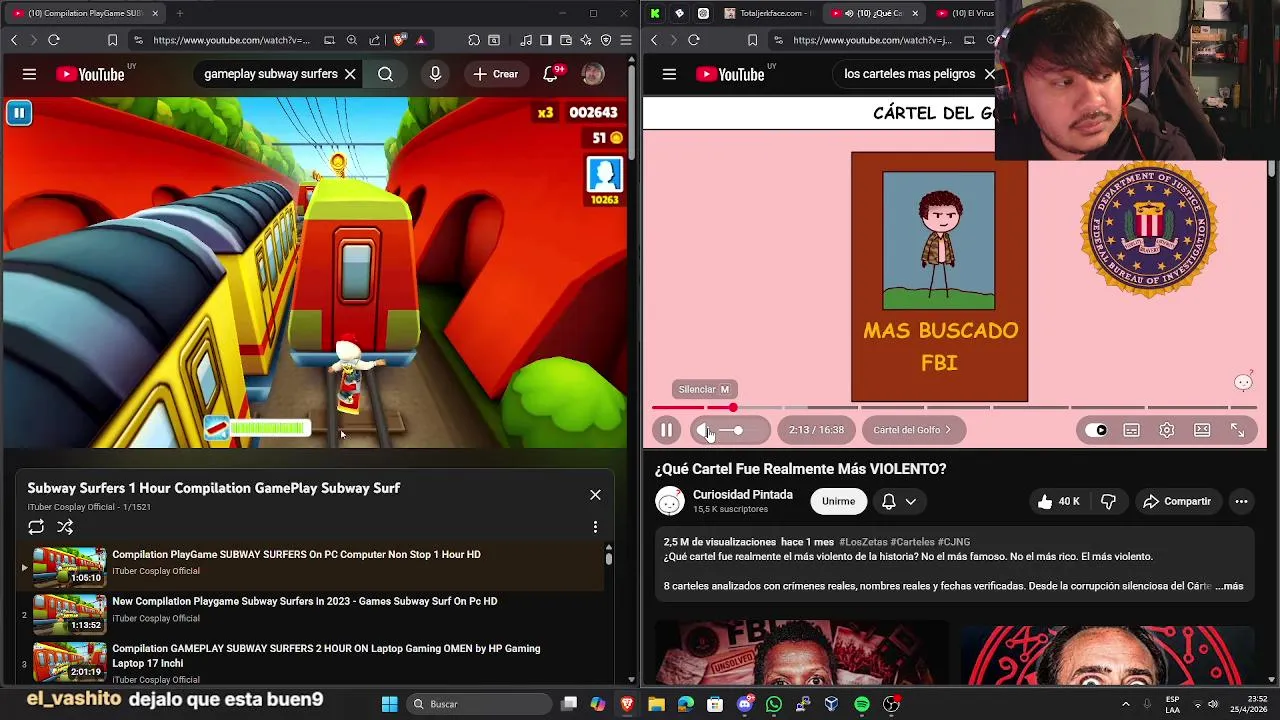
Task: Mute video using Silenciar speaker icon
Action: [x=704, y=430]
